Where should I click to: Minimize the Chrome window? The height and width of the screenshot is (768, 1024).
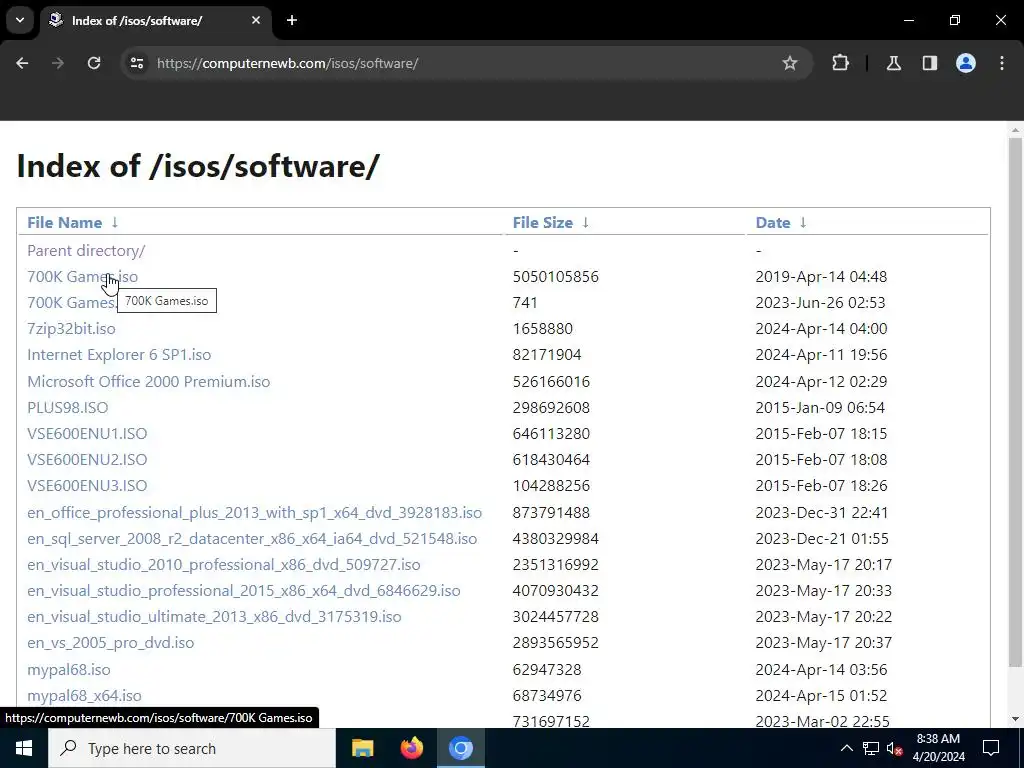tap(908, 20)
